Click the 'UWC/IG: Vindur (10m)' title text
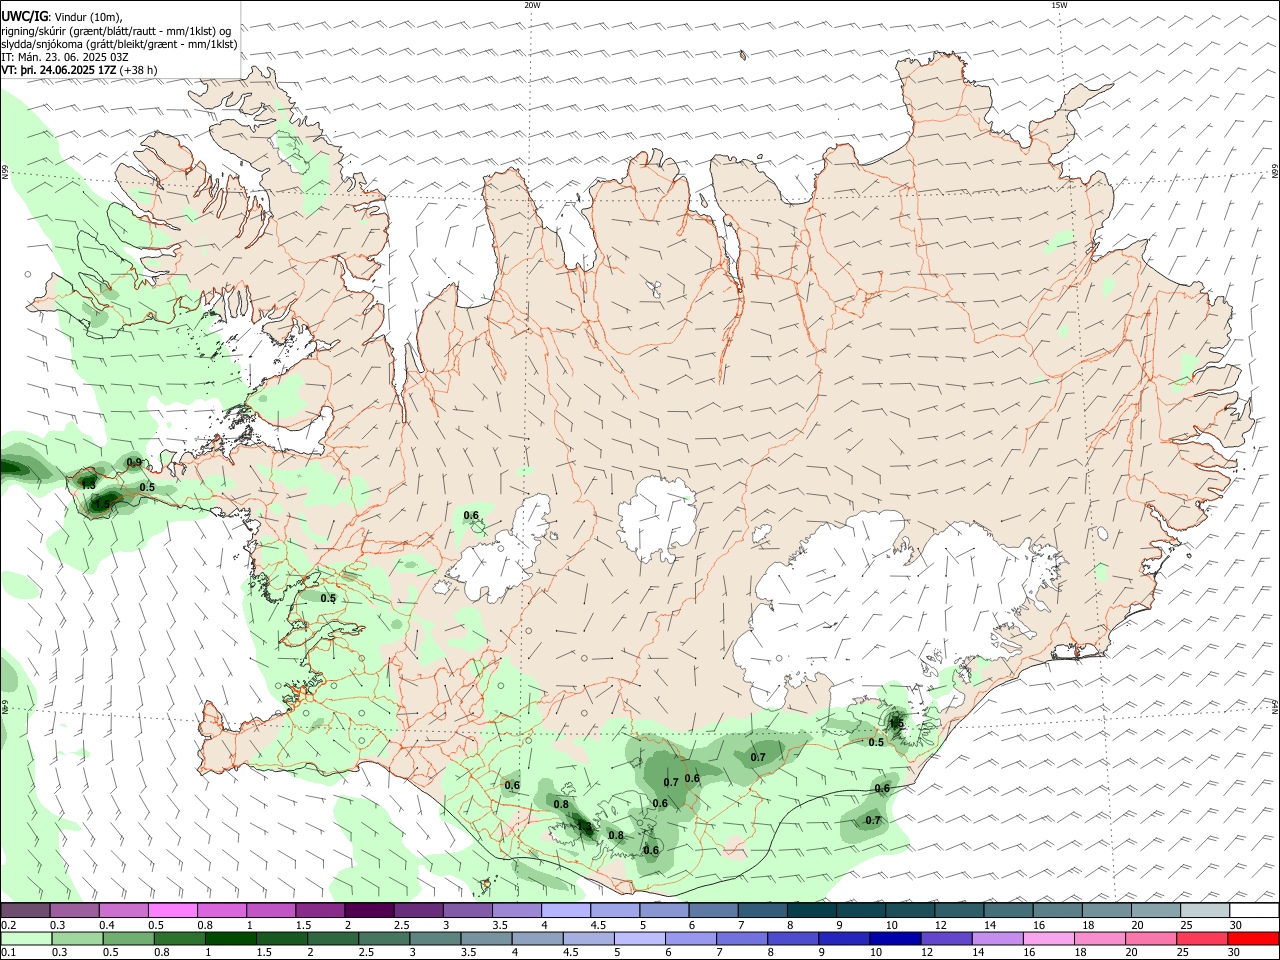The image size is (1280, 960). point(62,17)
